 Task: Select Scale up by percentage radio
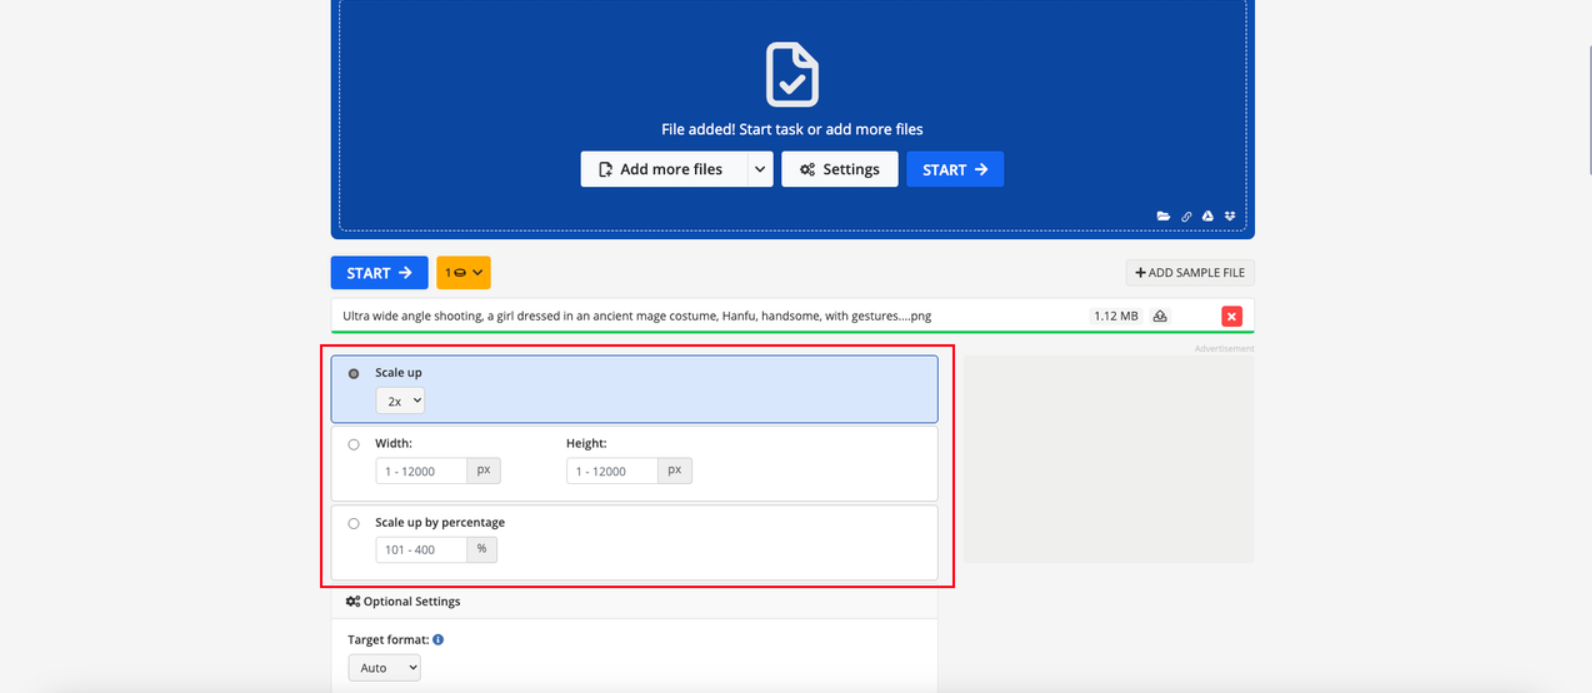click(x=354, y=524)
